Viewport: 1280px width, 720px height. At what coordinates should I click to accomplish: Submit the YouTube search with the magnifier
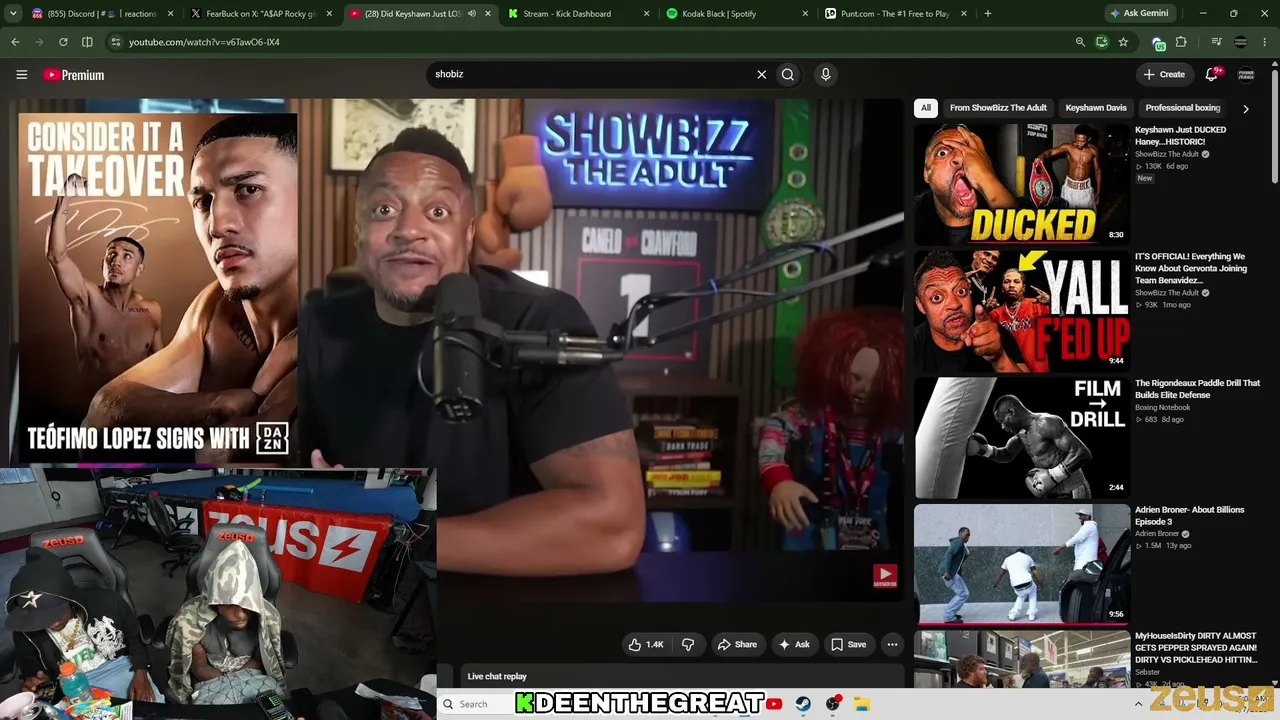pyautogui.click(x=788, y=74)
